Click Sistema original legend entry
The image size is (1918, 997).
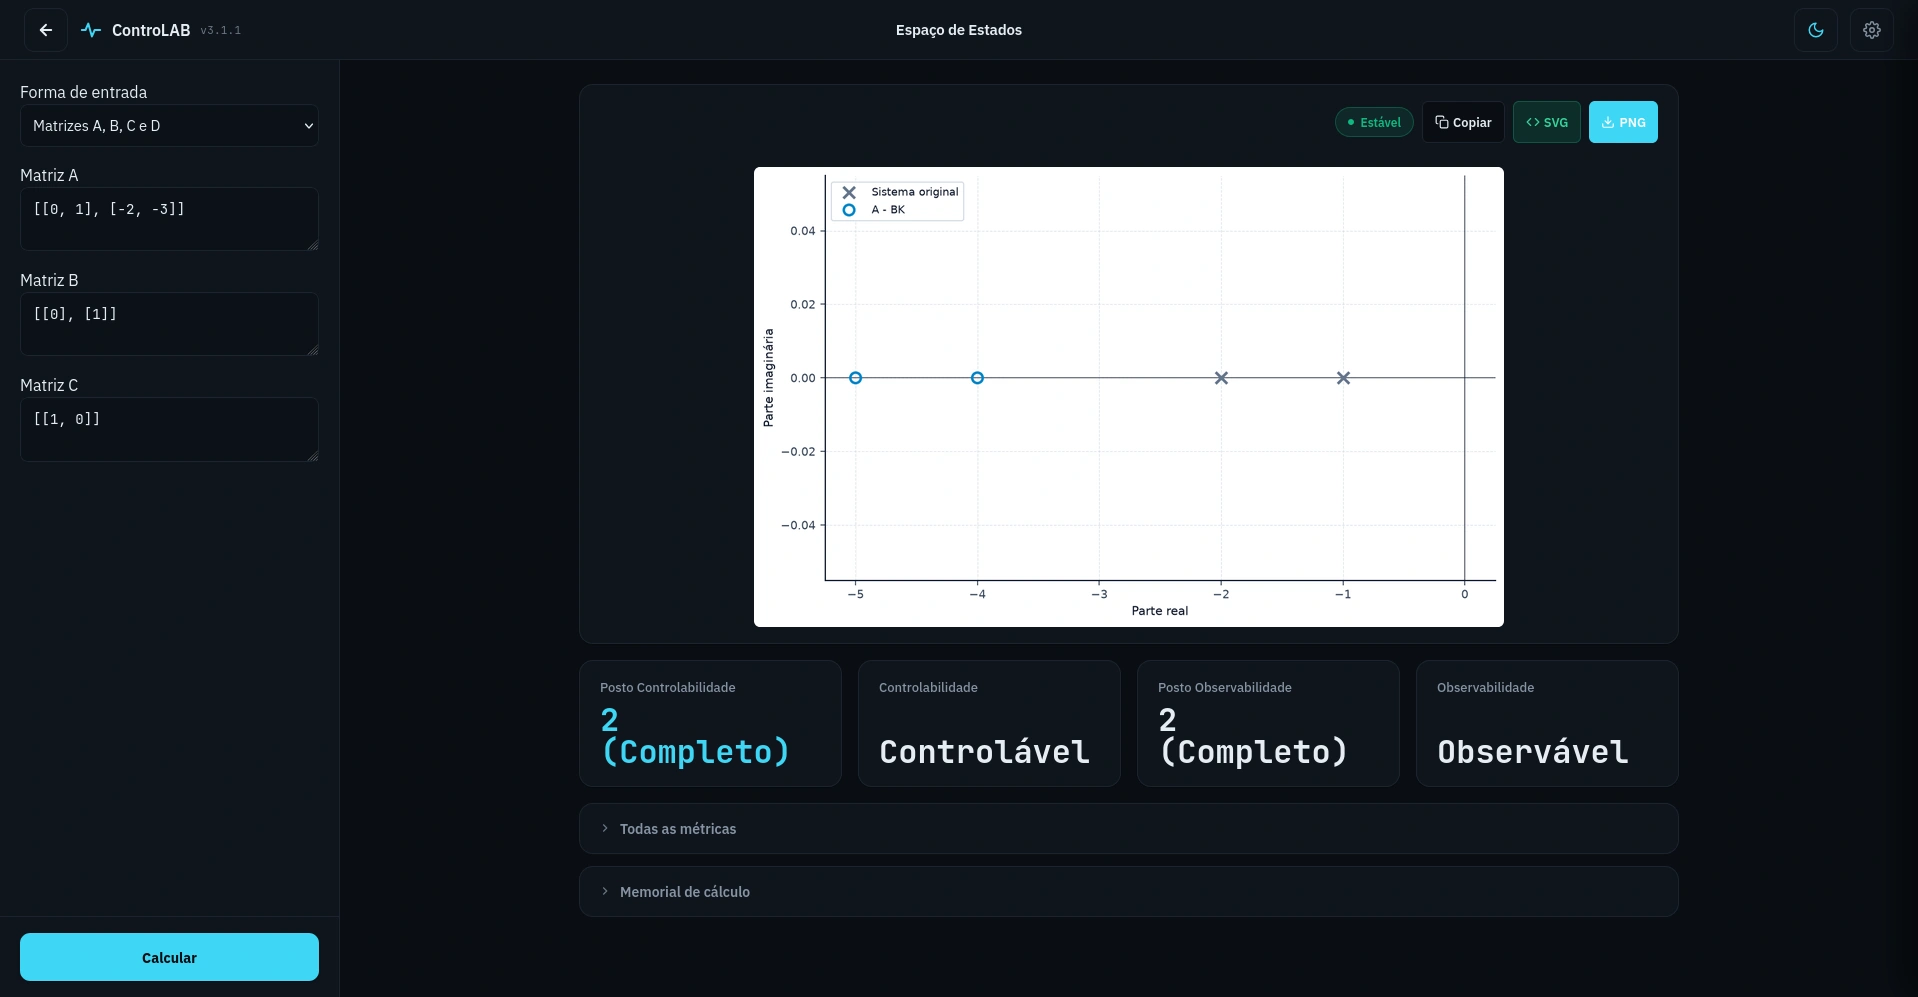point(900,192)
